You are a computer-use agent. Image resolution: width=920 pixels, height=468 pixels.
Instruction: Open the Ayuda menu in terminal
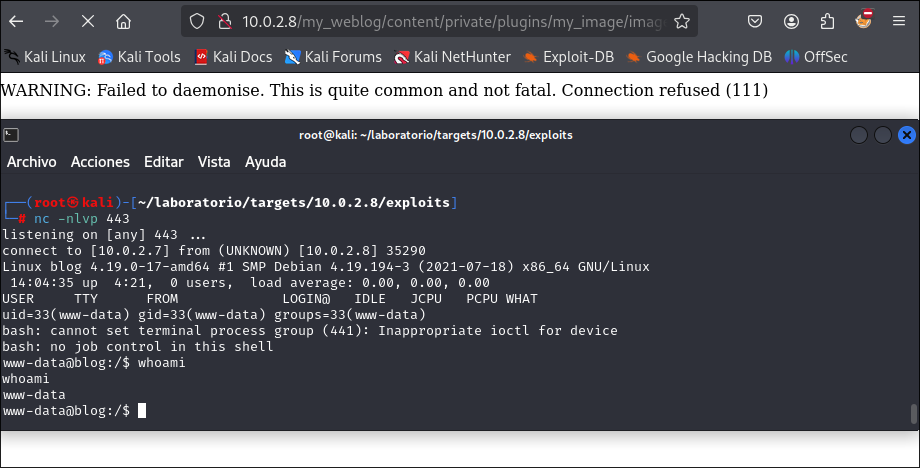(265, 162)
